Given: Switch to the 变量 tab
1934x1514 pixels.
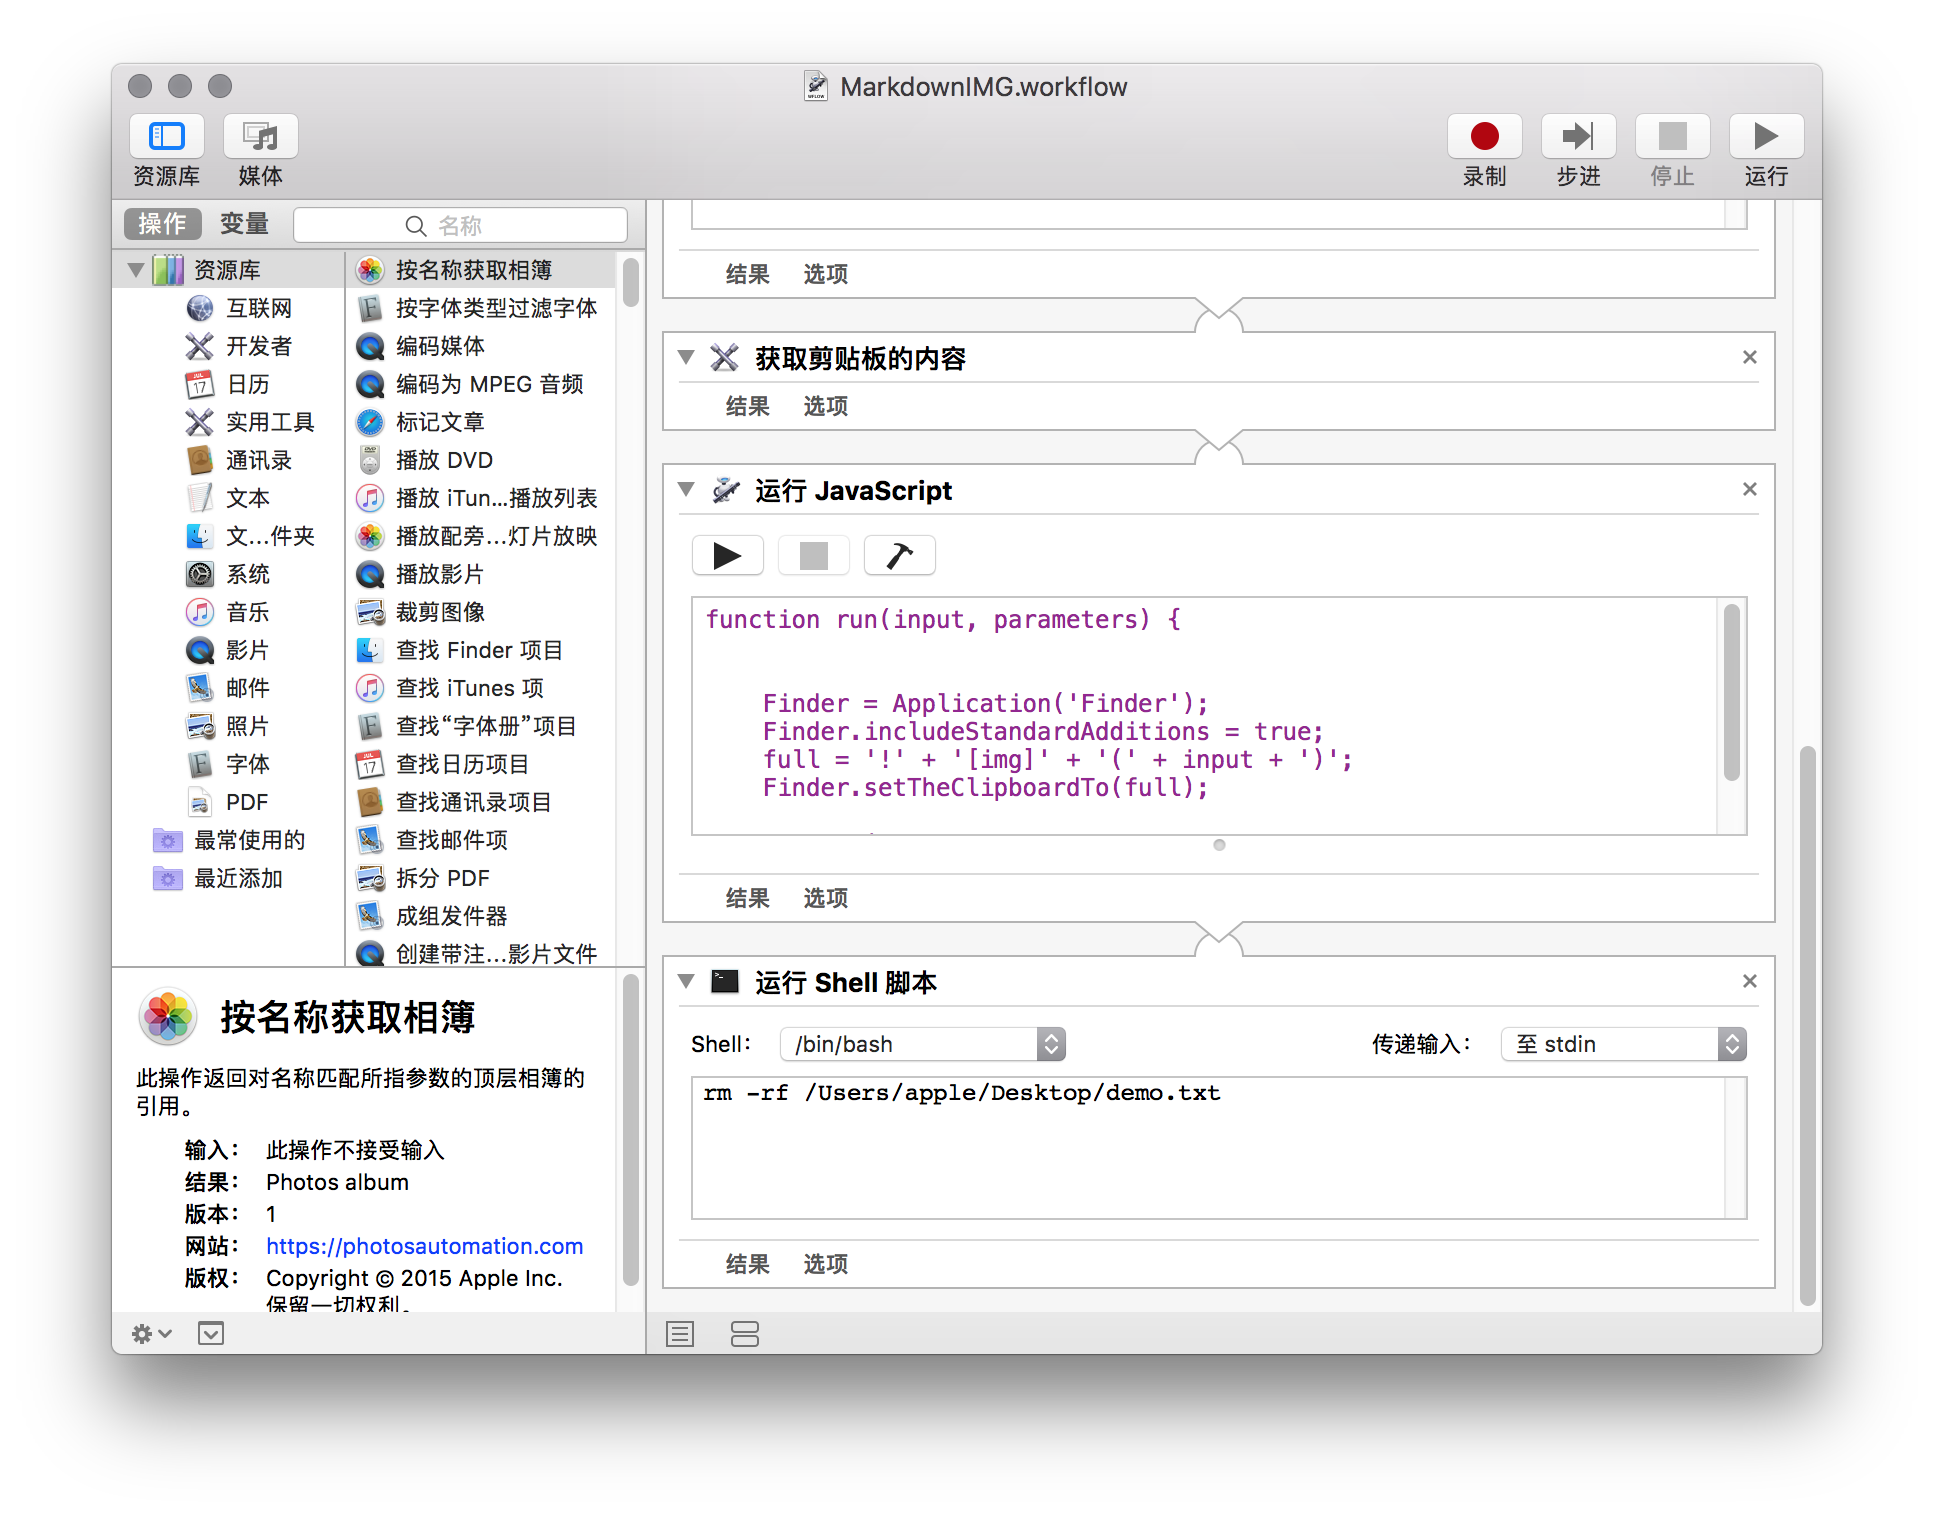Looking at the screenshot, I should click(244, 224).
